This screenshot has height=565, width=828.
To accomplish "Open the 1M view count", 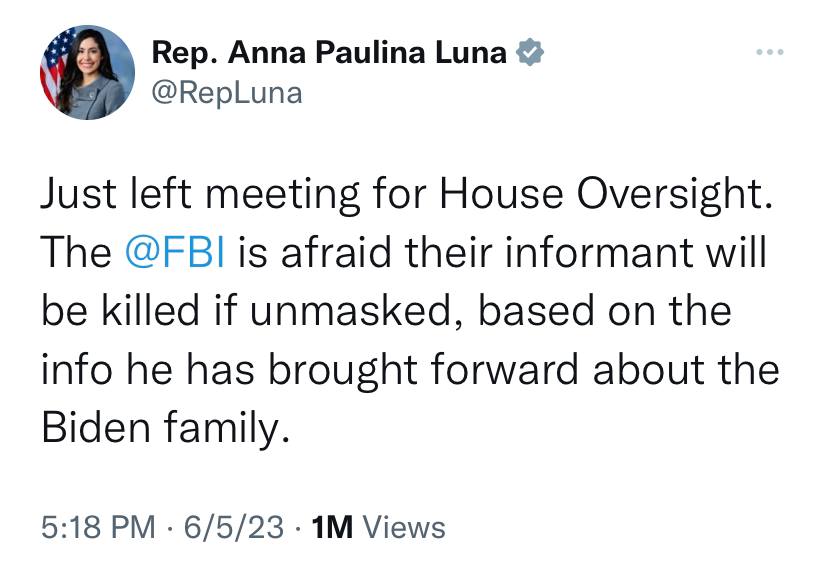I will click(x=332, y=527).
